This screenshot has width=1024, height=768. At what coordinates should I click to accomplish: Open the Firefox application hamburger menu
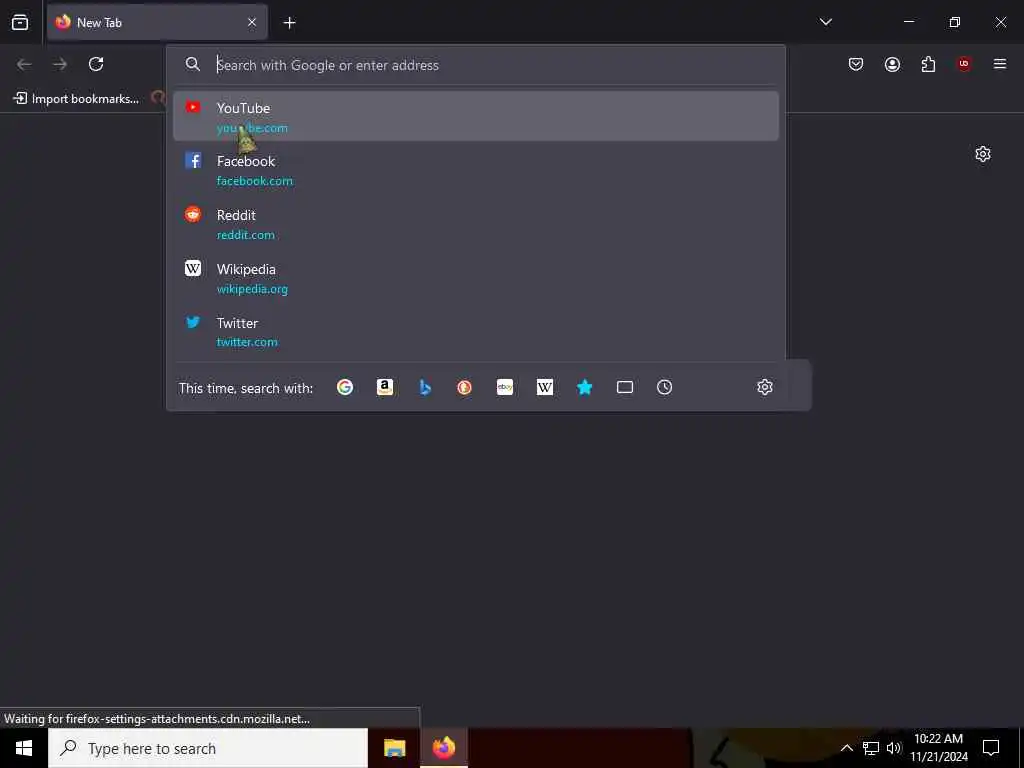click(x=1000, y=64)
